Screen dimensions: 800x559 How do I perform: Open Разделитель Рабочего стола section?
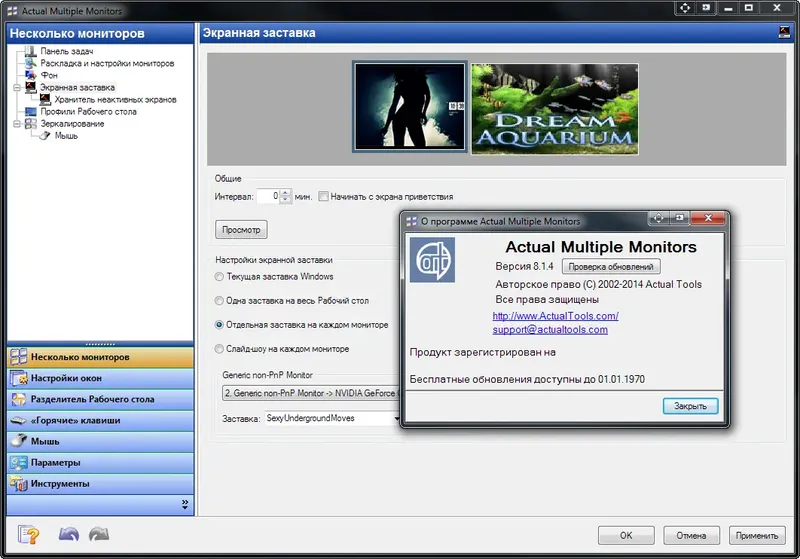tap(101, 399)
